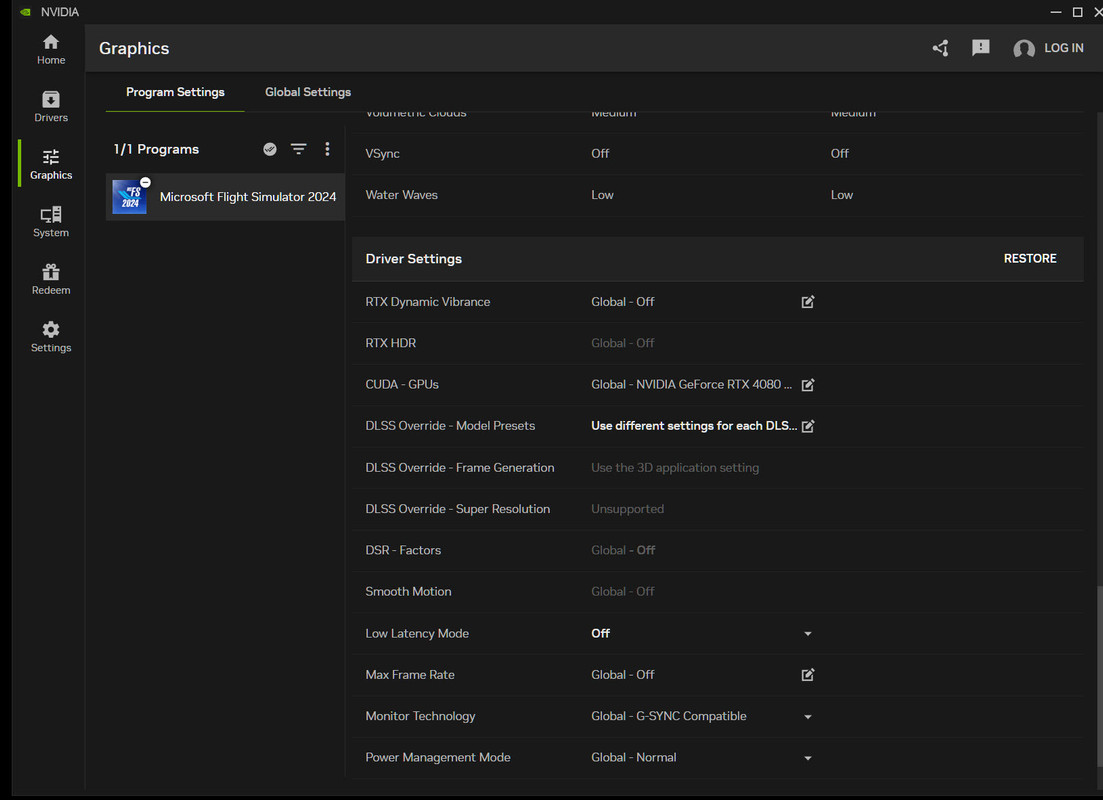
Task: Select the Graphics sidebar item
Action: coord(51,165)
